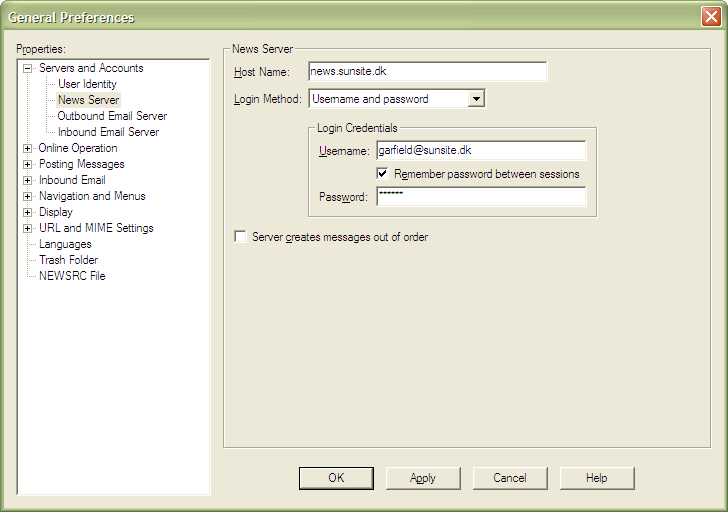Open the Login Method dropdown
This screenshot has height=512, width=728.
(476, 99)
